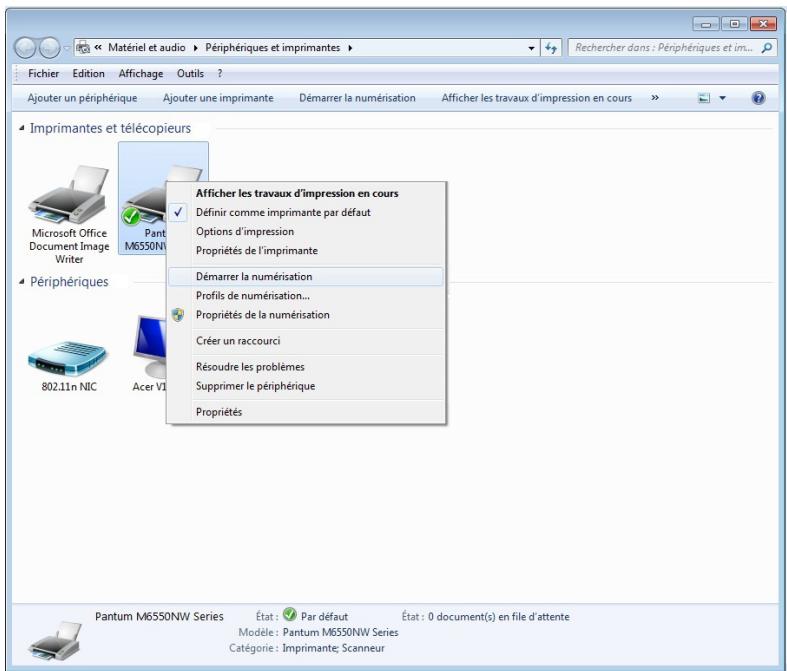Select Propriétés de l'imprimante menu entry

(x=256, y=250)
